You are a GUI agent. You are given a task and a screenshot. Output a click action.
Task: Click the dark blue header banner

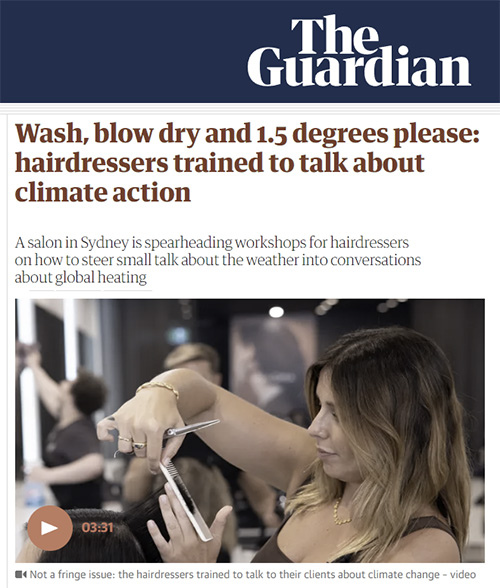250,51
